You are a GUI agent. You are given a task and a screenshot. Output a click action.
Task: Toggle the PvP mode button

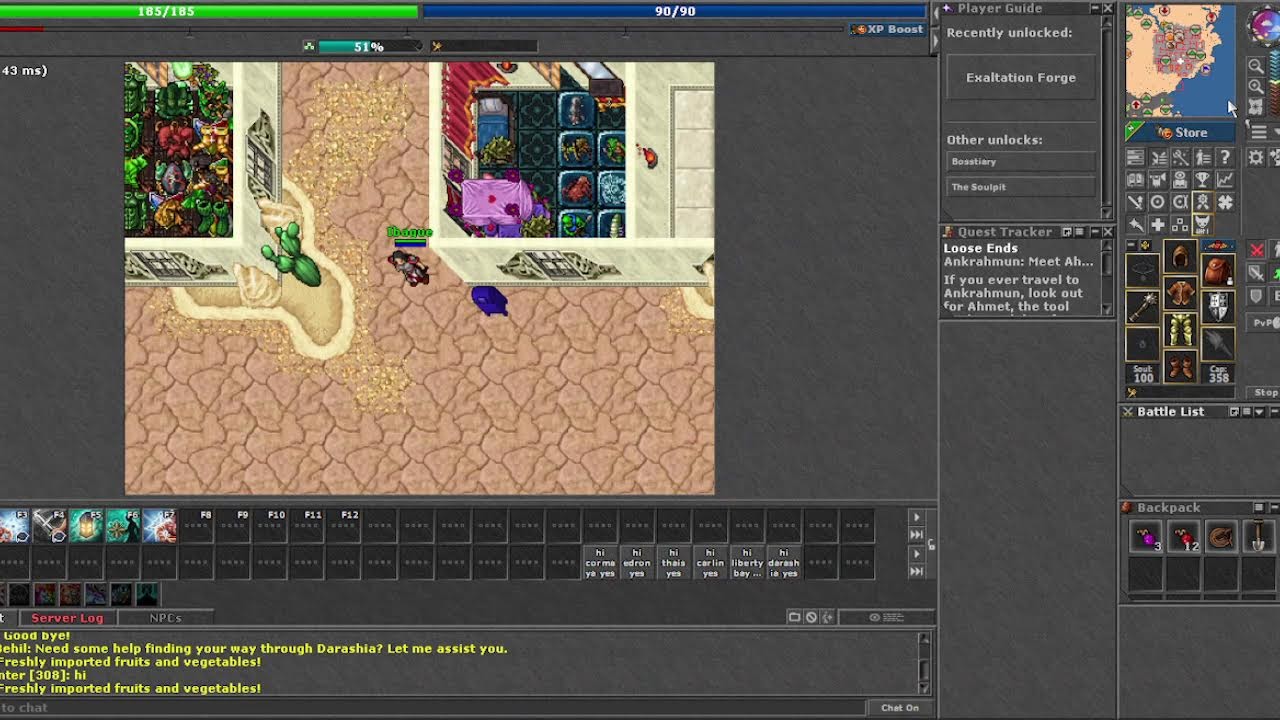tap(1266, 323)
